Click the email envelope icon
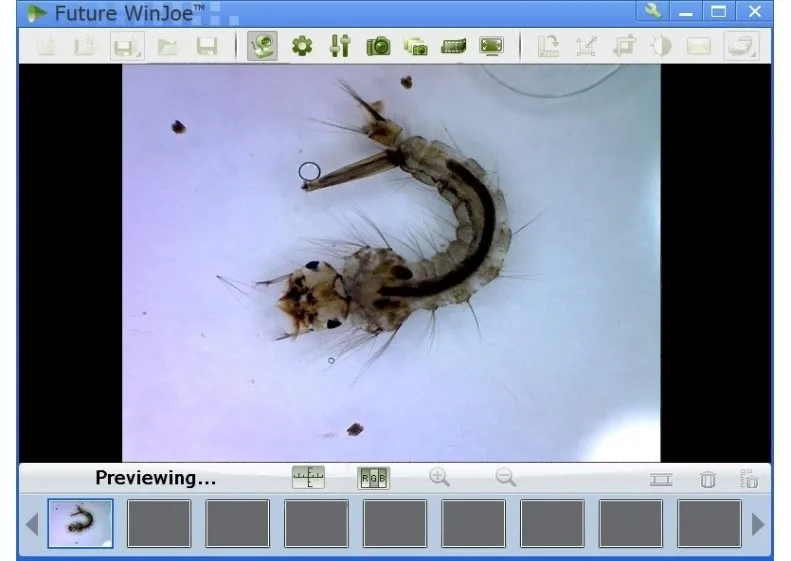Image resolution: width=791 pixels, height=561 pixels. point(699,46)
